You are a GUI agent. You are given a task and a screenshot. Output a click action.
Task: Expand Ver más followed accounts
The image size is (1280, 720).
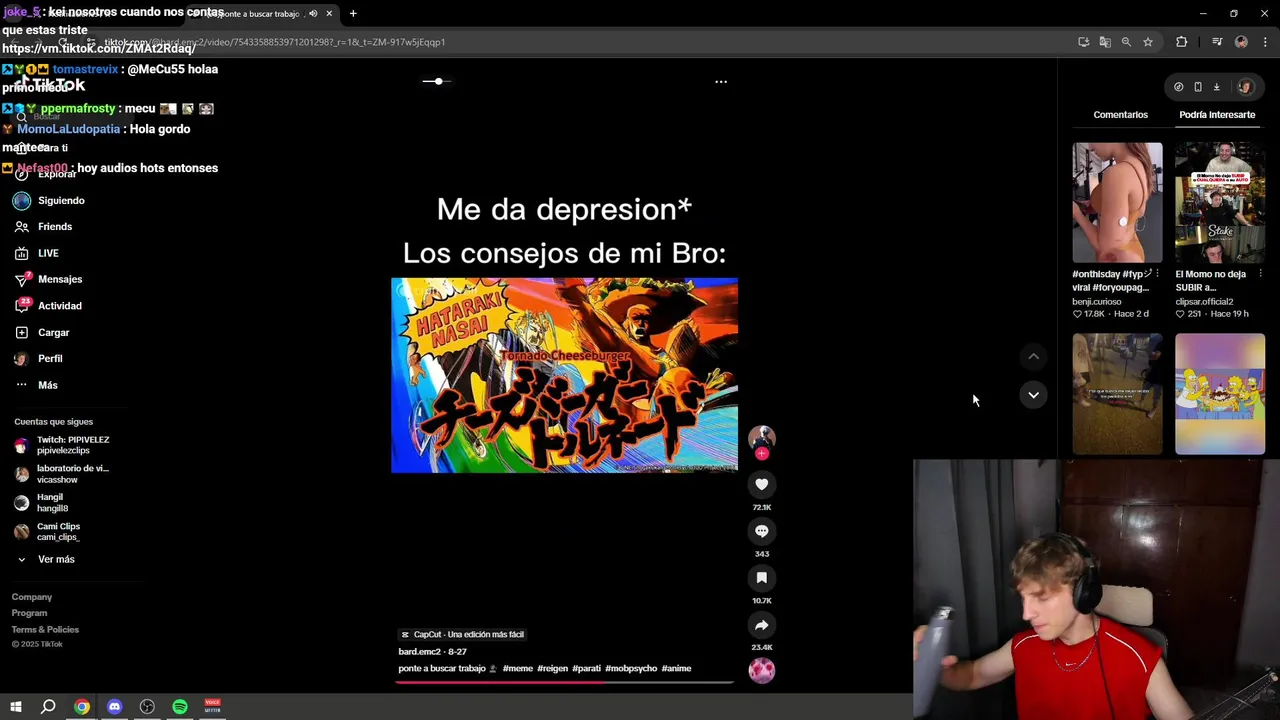click(x=56, y=560)
